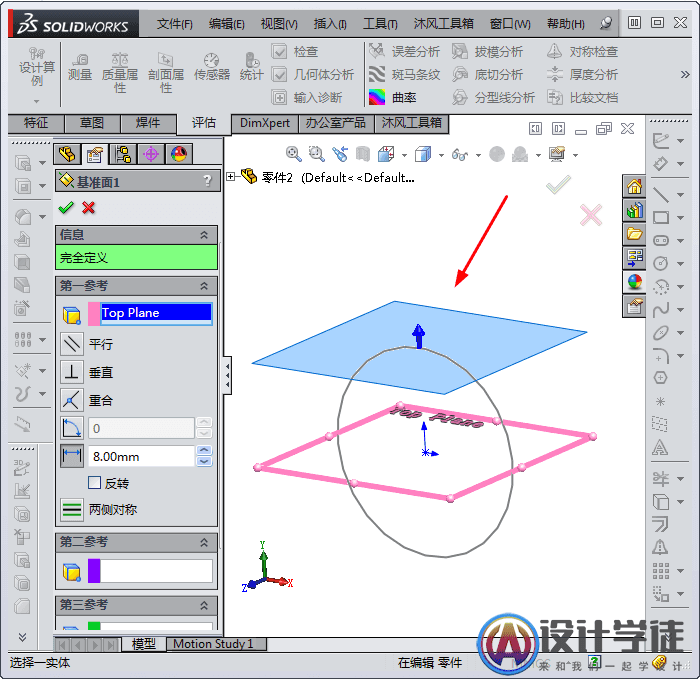This screenshot has height=679, width=700.
Task: Click previous view icon
Action: tap(340, 154)
